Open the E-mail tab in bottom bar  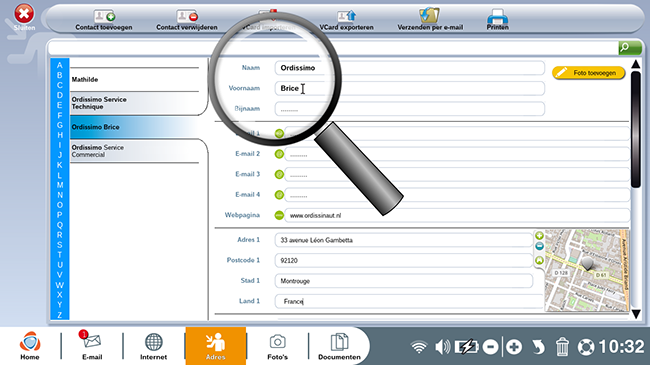92,345
